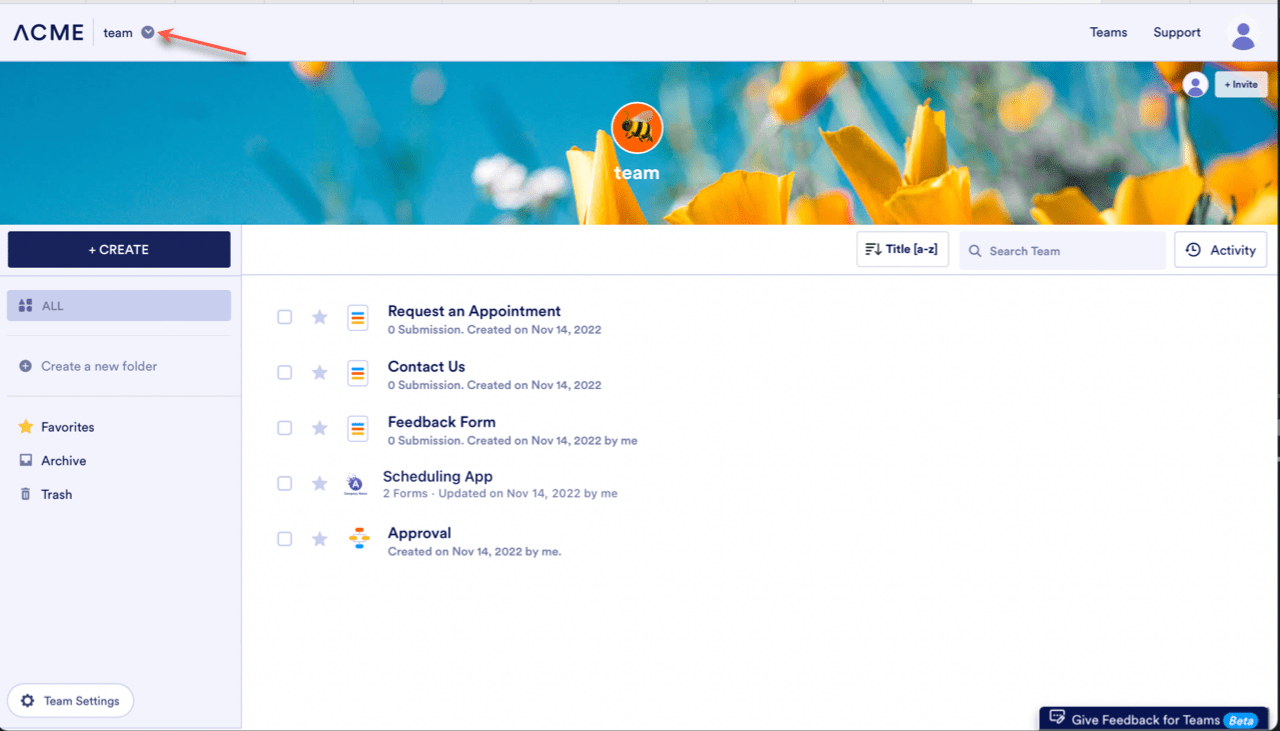Click the team member avatar beside Invite
The height and width of the screenshot is (731, 1280).
tap(1195, 85)
